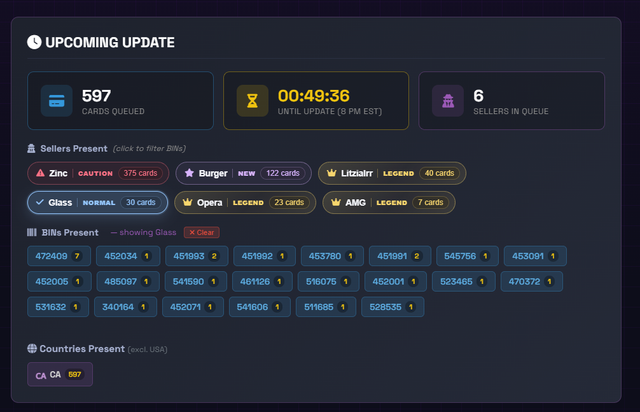The height and width of the screenshot is (412, 640).
Task: Click the 30 cards badge on Glass
Action: pyautogui.click(x=141, y=202)
